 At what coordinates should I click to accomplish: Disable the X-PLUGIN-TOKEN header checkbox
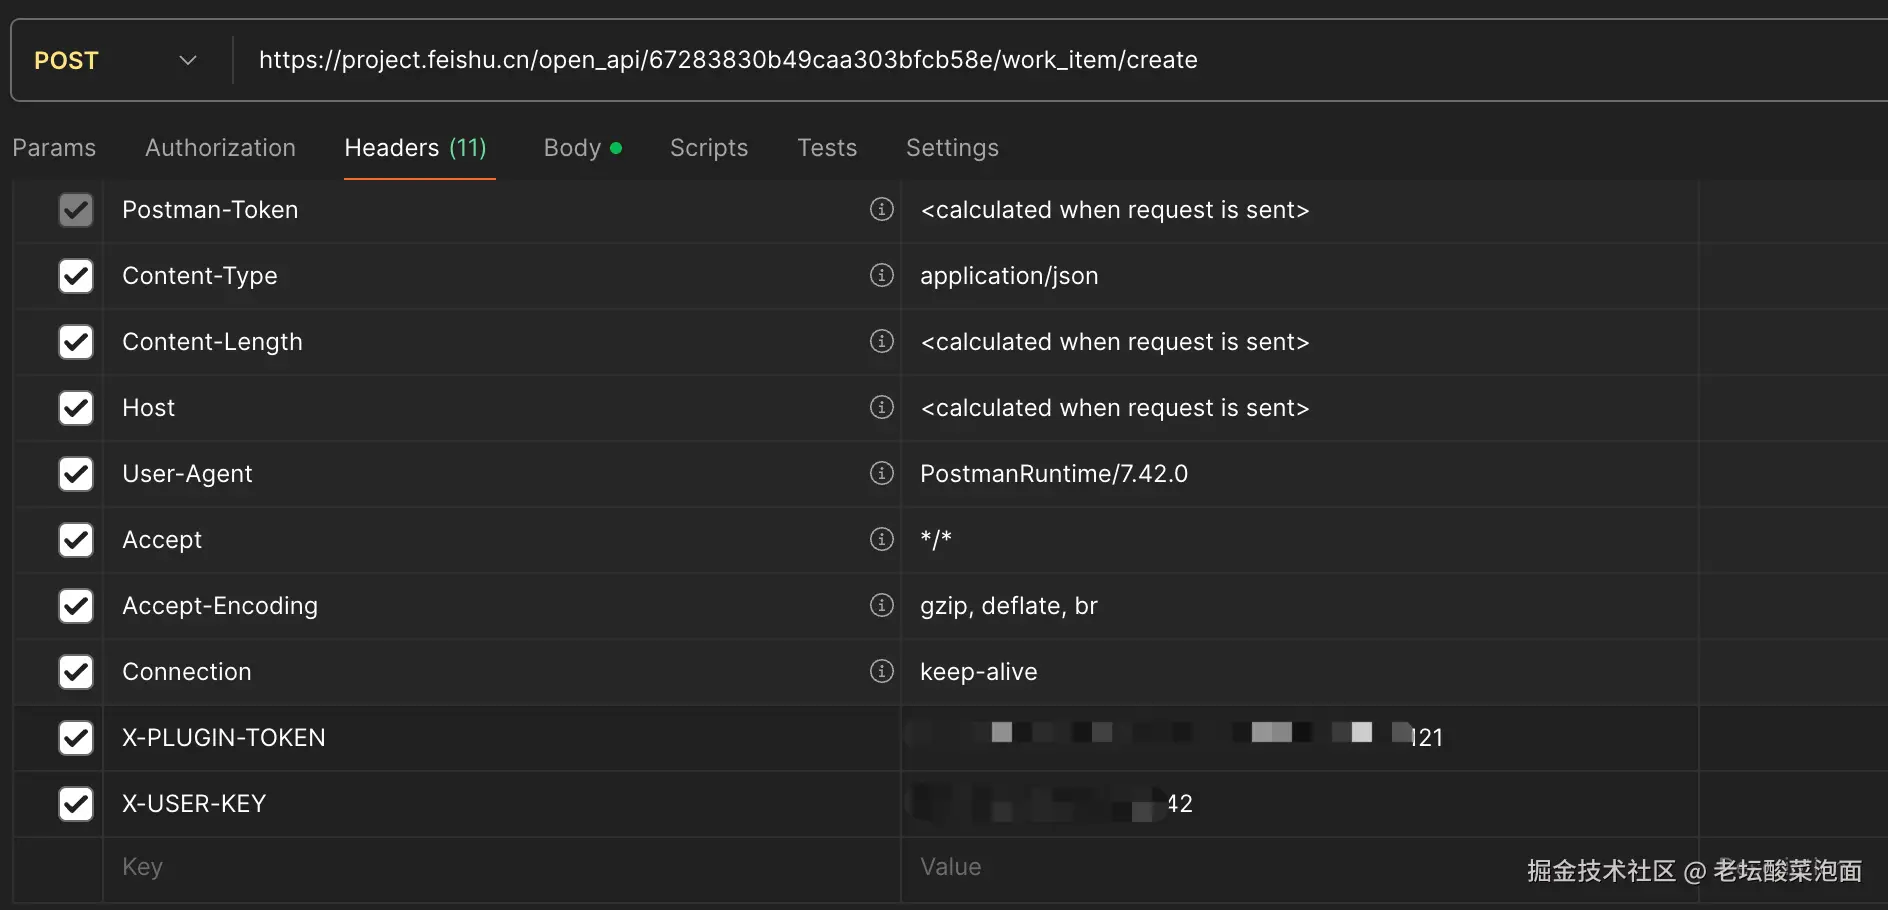(76, 738)
